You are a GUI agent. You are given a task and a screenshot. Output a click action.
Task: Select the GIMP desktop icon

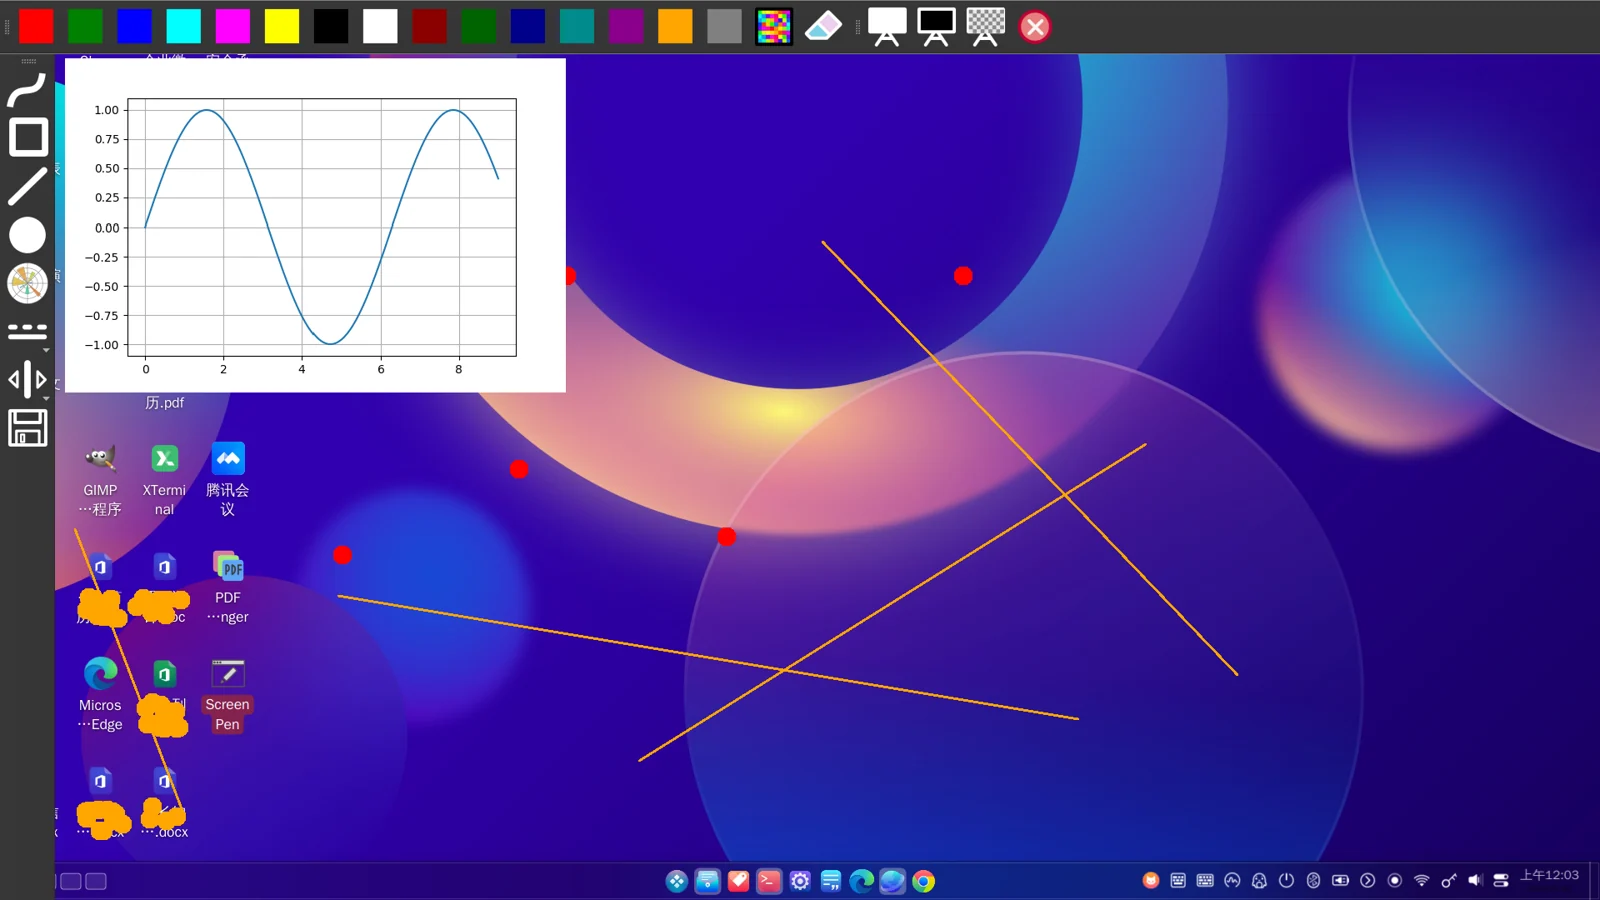pos(100,479)
